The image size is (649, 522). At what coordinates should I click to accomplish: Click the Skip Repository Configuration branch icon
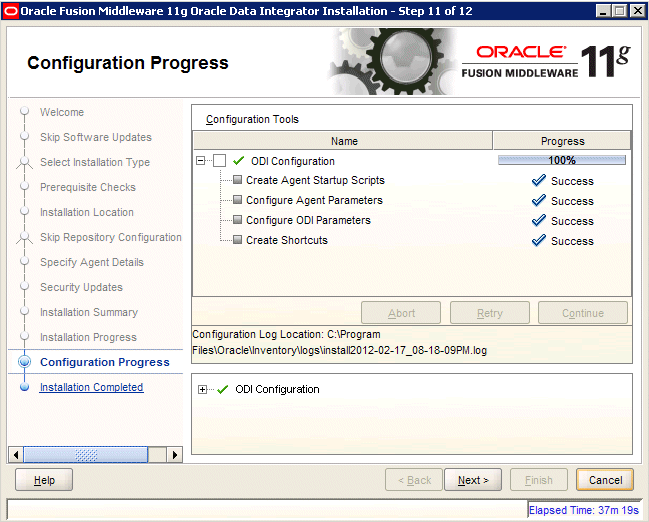[24, 238]
